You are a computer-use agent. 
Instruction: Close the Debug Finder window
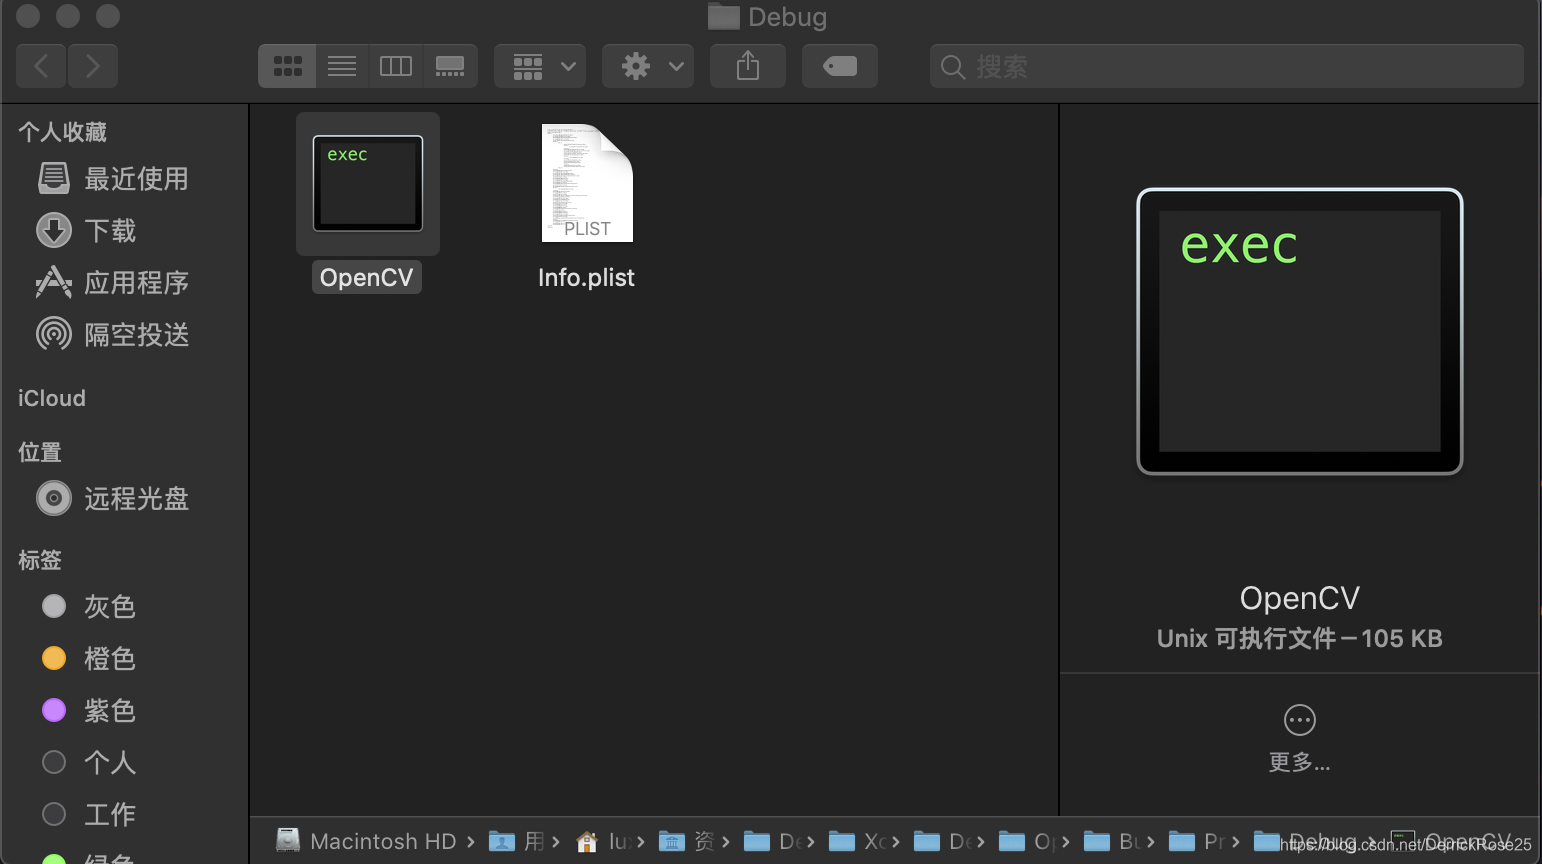[28, 16]
